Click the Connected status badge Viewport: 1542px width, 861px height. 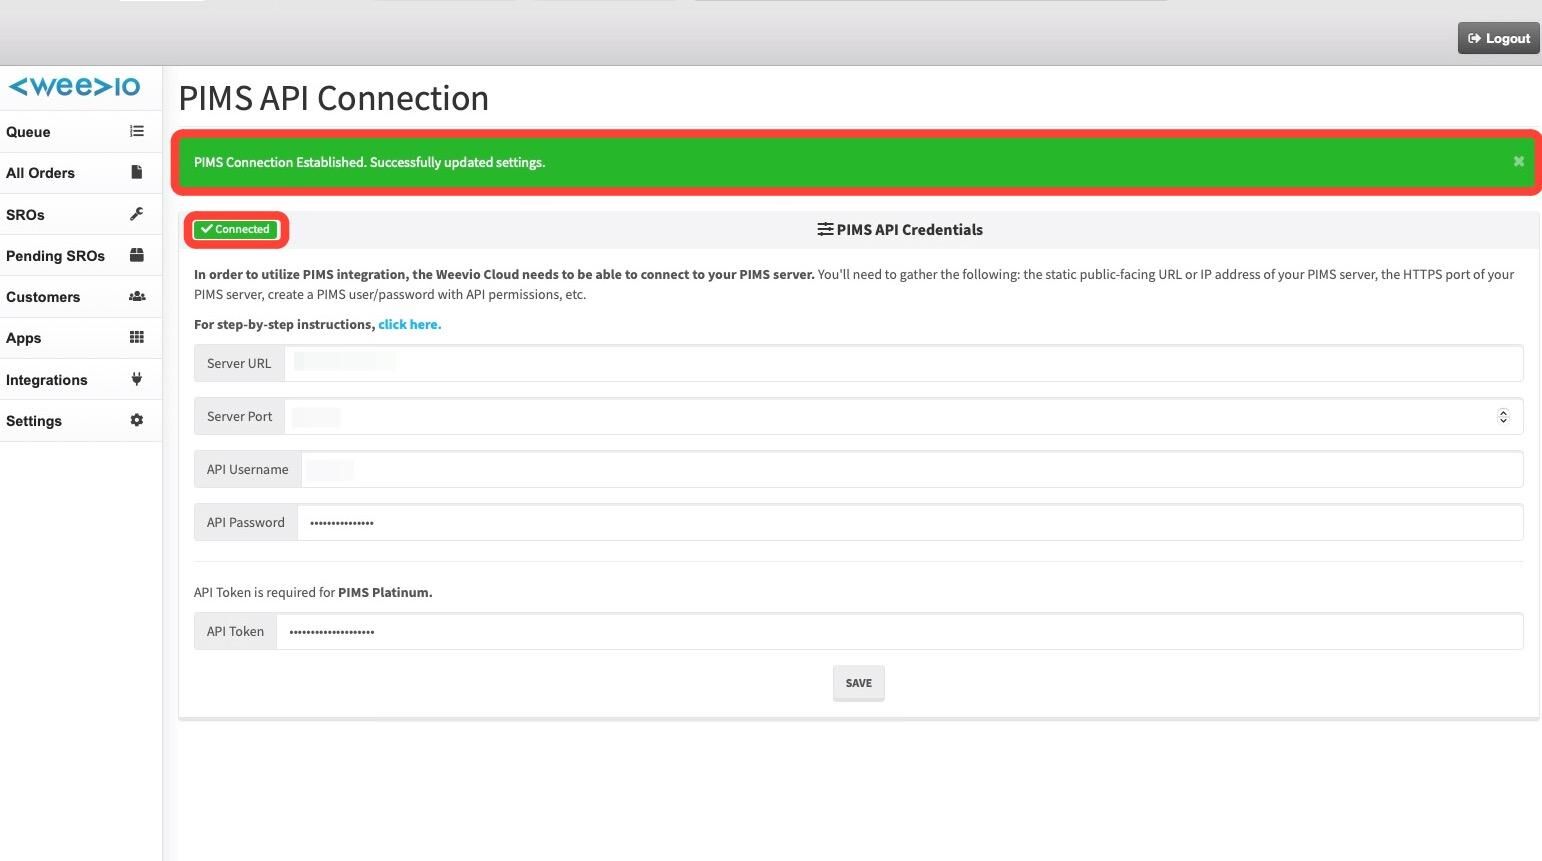[x=236, y=229]
